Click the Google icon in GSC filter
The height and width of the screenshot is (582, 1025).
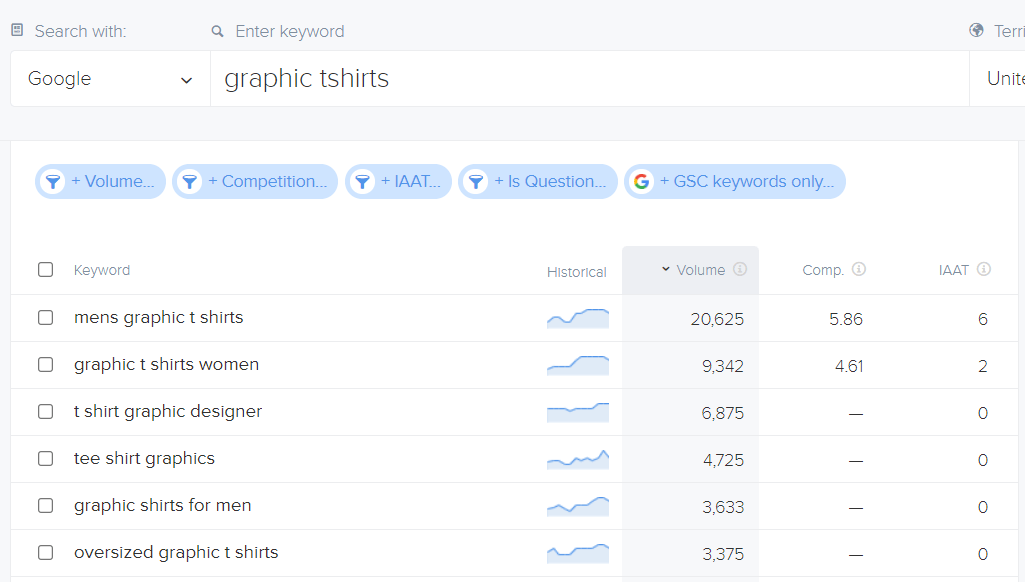point(642,182)
